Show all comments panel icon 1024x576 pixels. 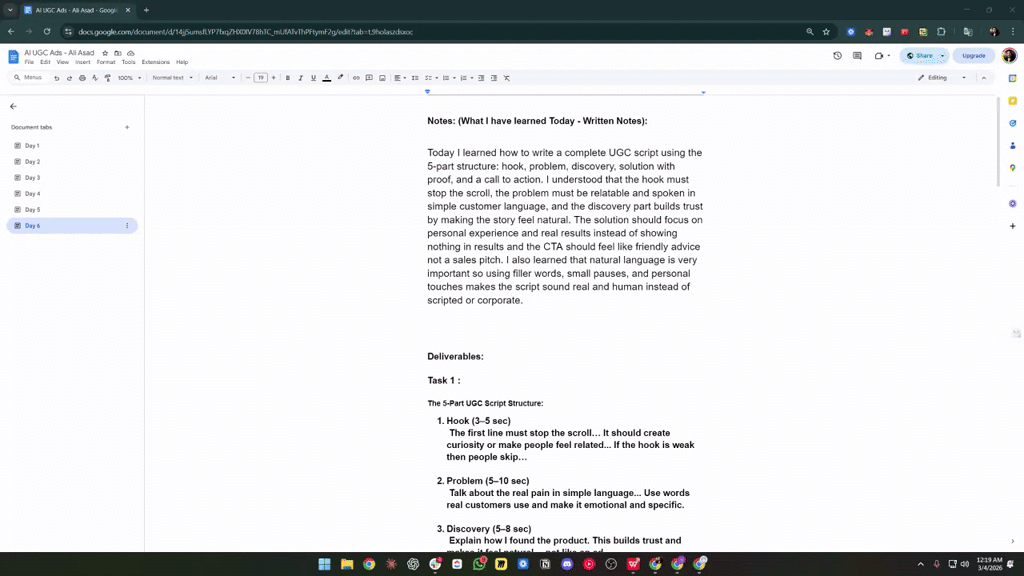click(x=857, y=56)
